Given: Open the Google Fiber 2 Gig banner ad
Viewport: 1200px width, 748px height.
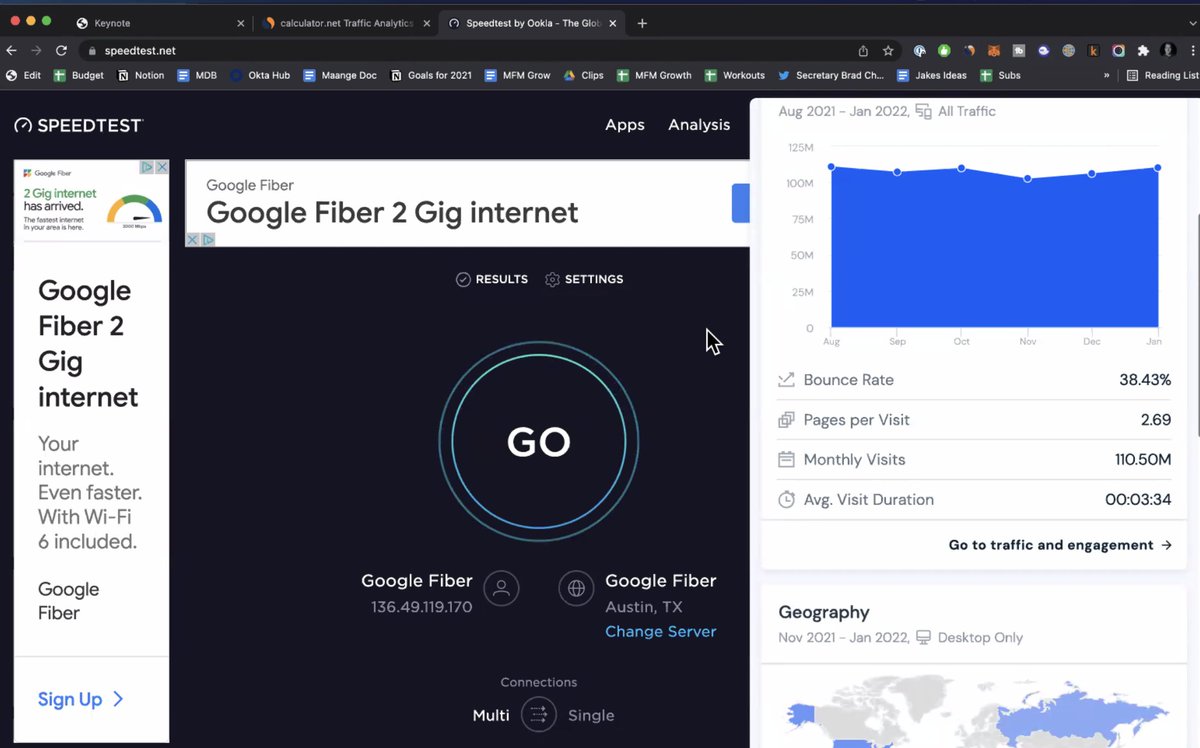Looking at the screenshot, I should pyautogui.click(x=467, y=203).
